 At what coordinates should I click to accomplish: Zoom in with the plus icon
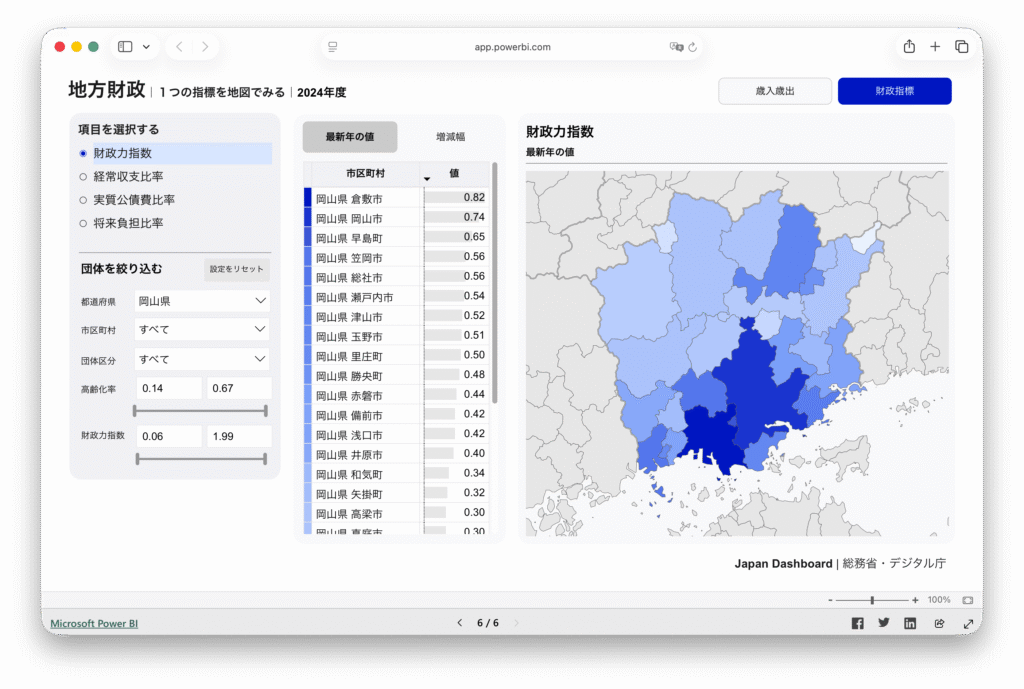[915, 600]
